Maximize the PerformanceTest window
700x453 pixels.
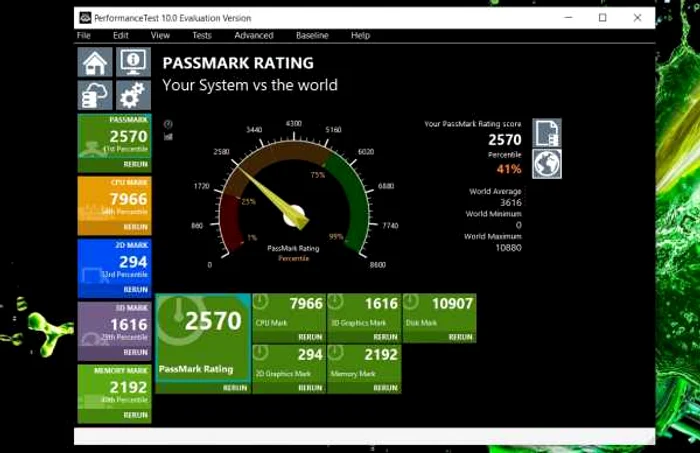click(603, 17)
